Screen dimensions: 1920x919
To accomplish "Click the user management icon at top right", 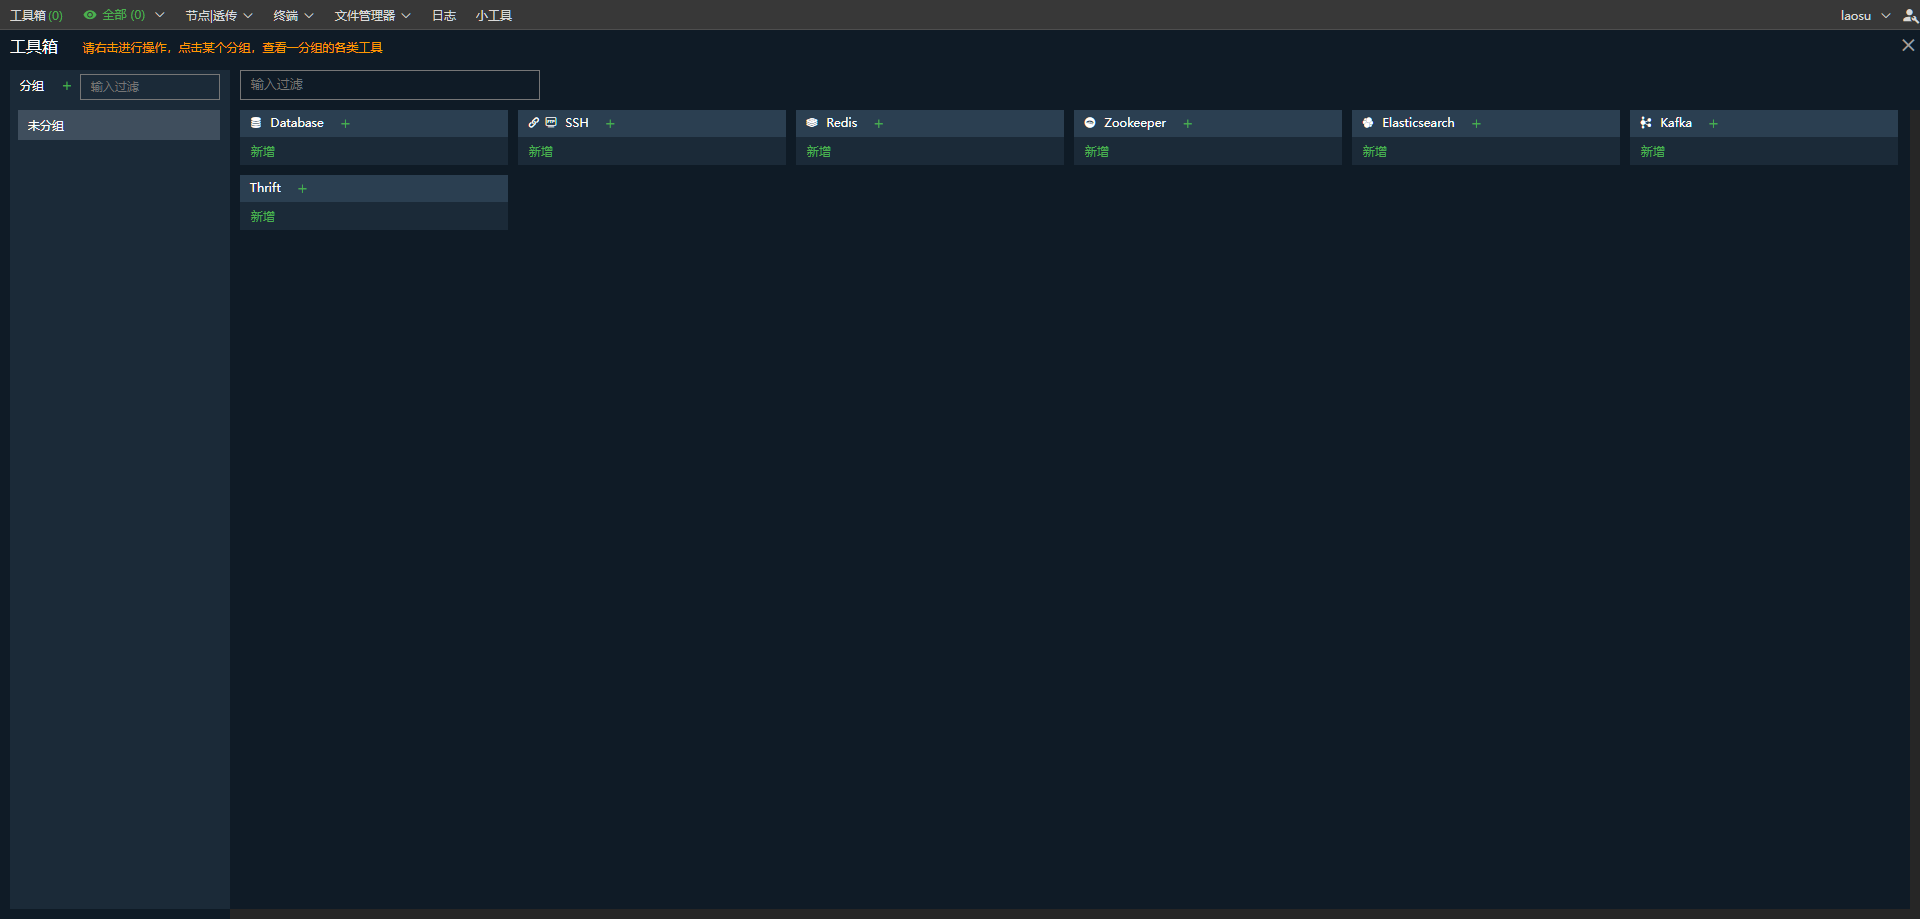I will click(1909, 15).
